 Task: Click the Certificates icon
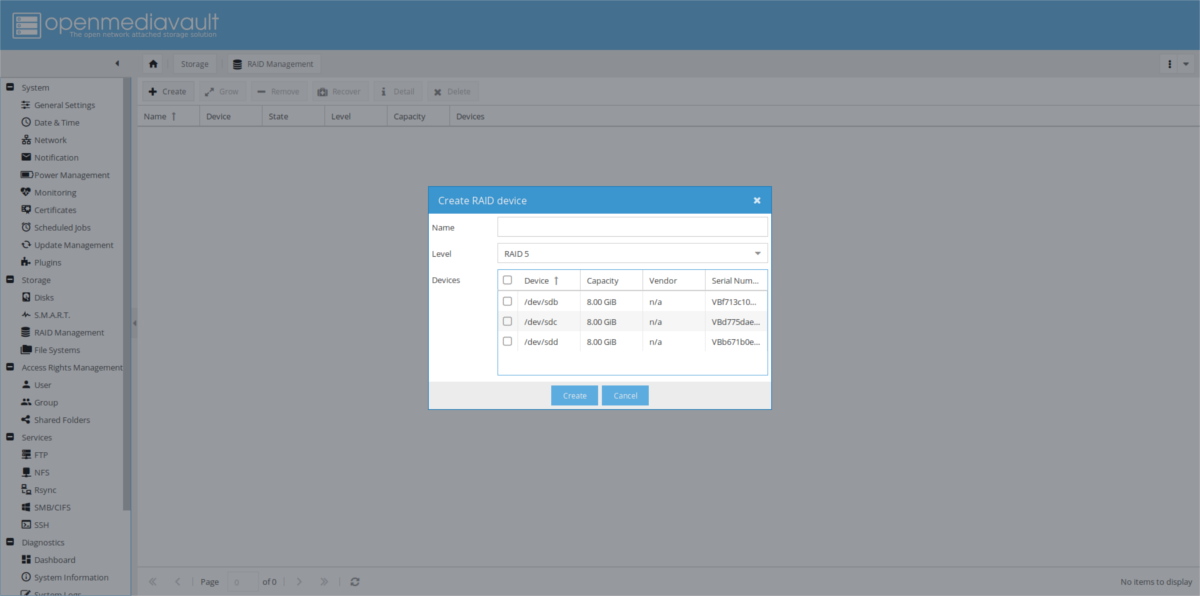(26, 210)
